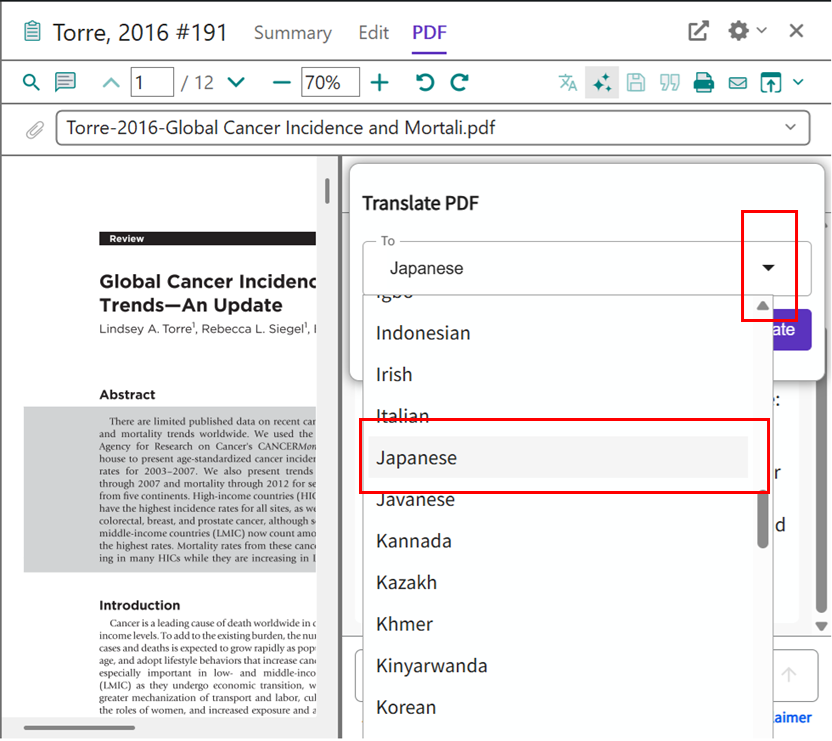This screenshot has width=832, height=741.
Task: Click the email envelope icon
Action: click(738, 83)
